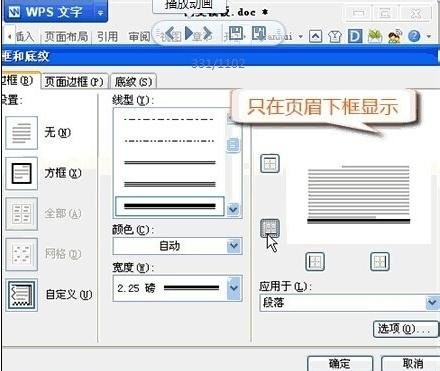Open the blue help question icon
The height and width of the screenshot is (371, 440).
point(414,36)
